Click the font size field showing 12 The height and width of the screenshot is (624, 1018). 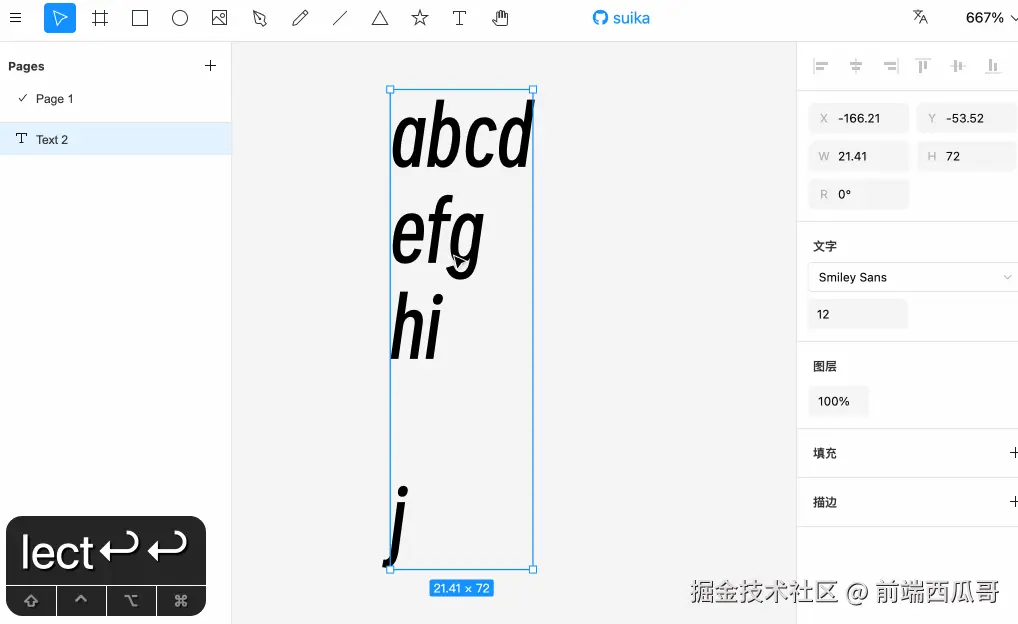(857, 314)
